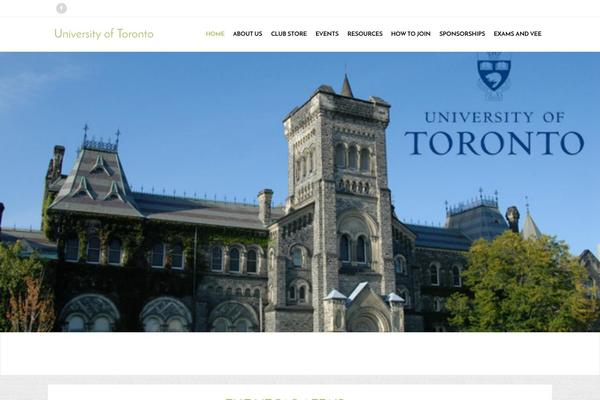The width and height of the screenshot is (600, 400).
Task: Open the About Us menu
Action: [x=247, y=34]
